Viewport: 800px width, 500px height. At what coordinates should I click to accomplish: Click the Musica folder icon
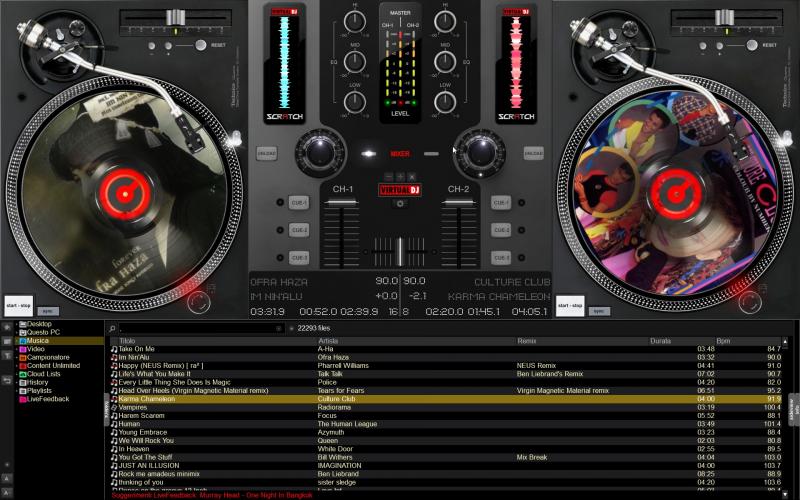click(23, 340)
